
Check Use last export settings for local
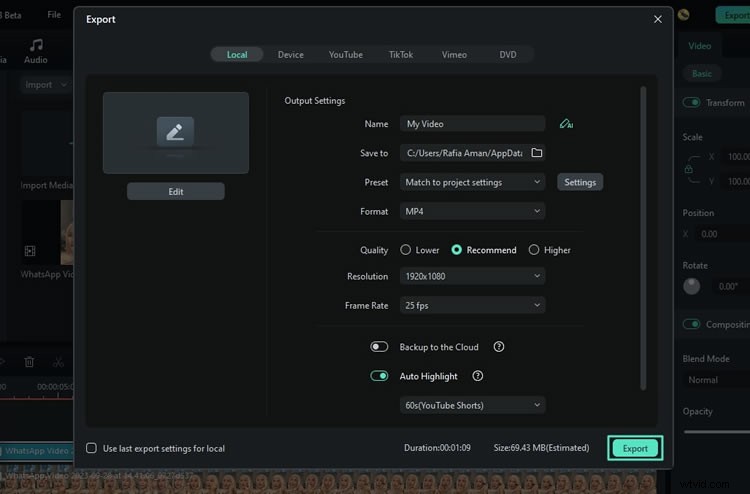[x=92, y=449]
